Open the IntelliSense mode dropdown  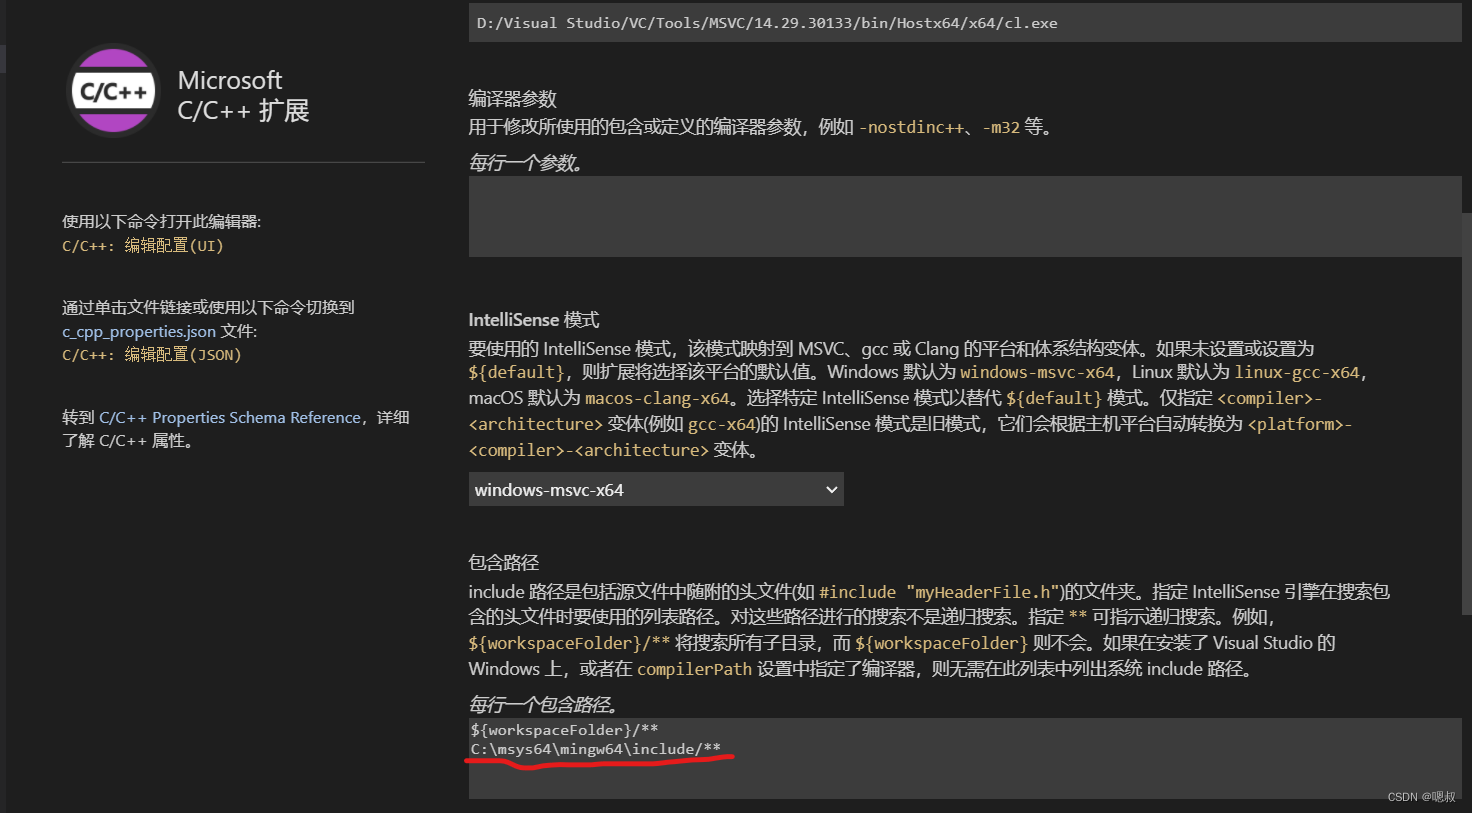coord(656,489)
